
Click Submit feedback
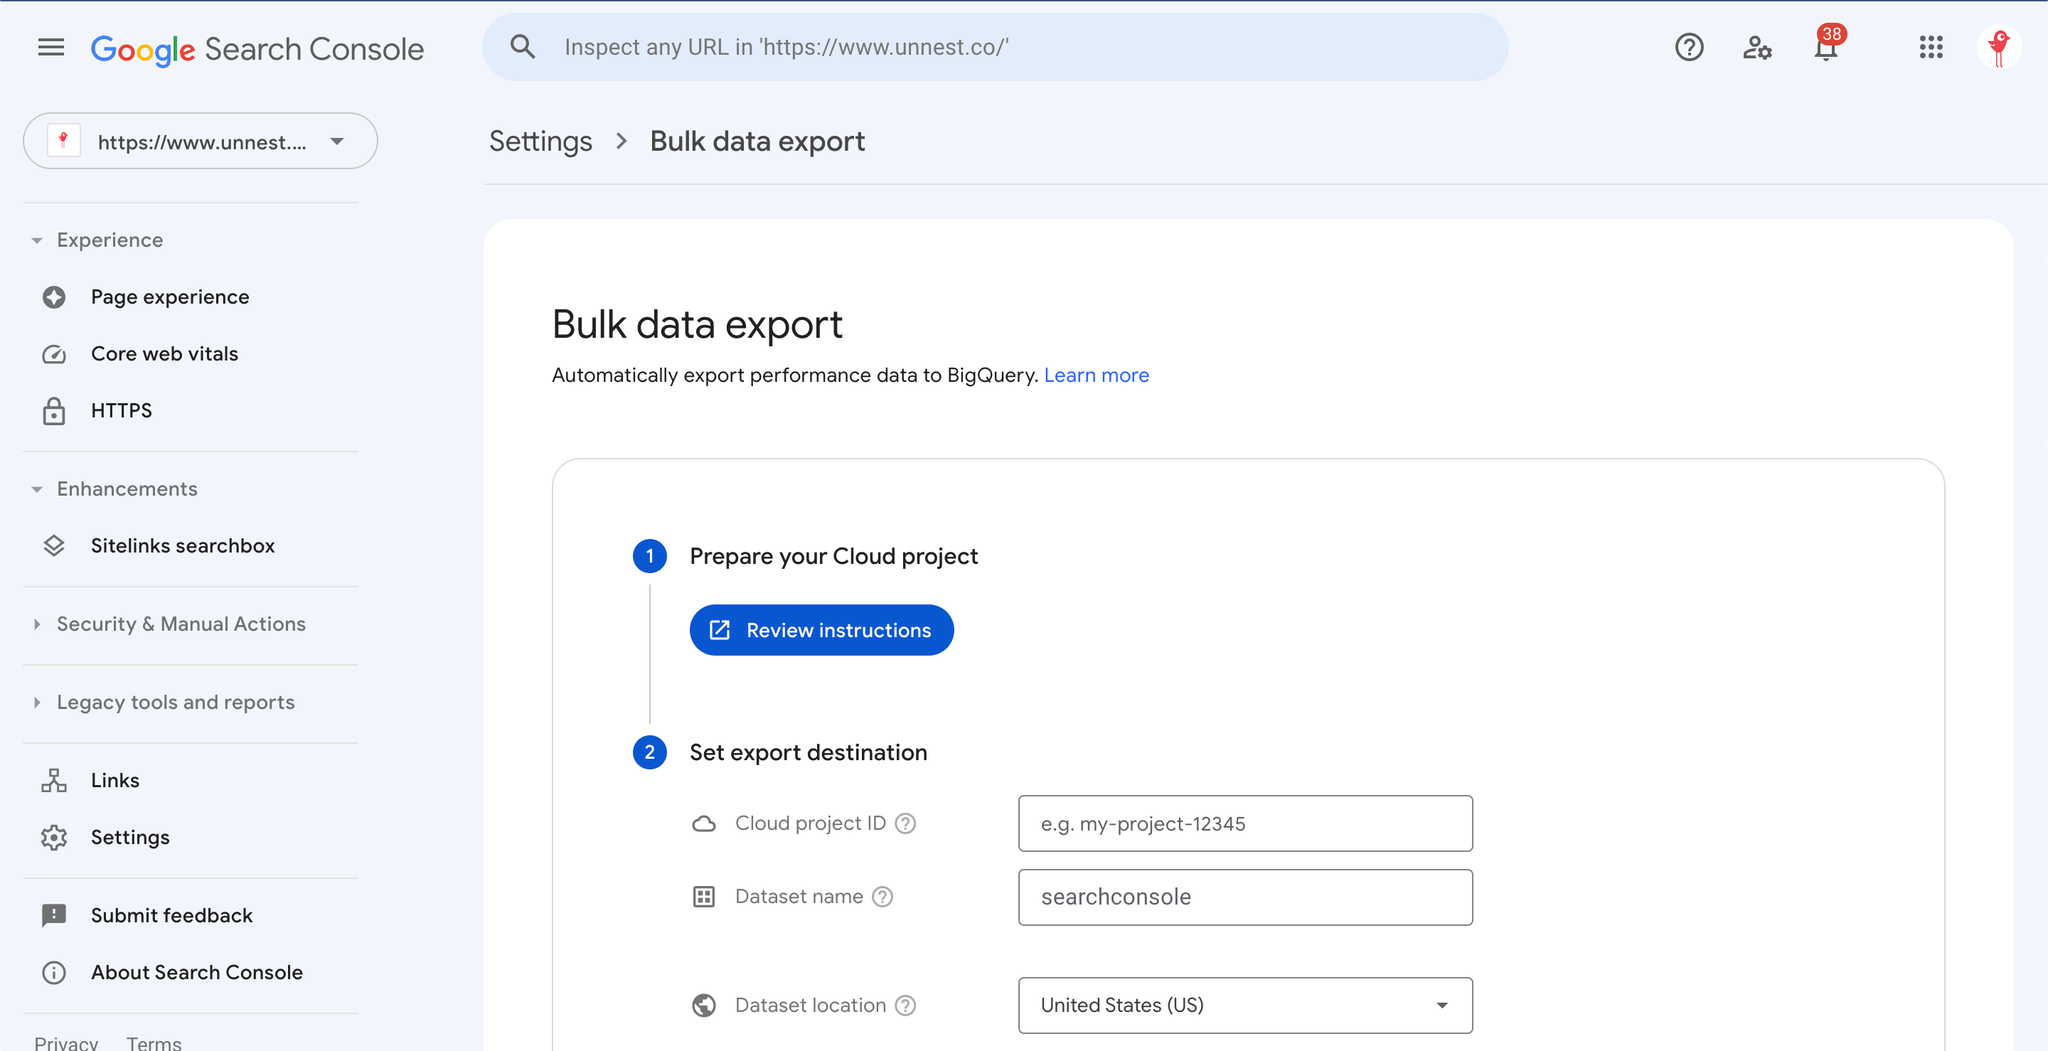click(x=171, y=916)
